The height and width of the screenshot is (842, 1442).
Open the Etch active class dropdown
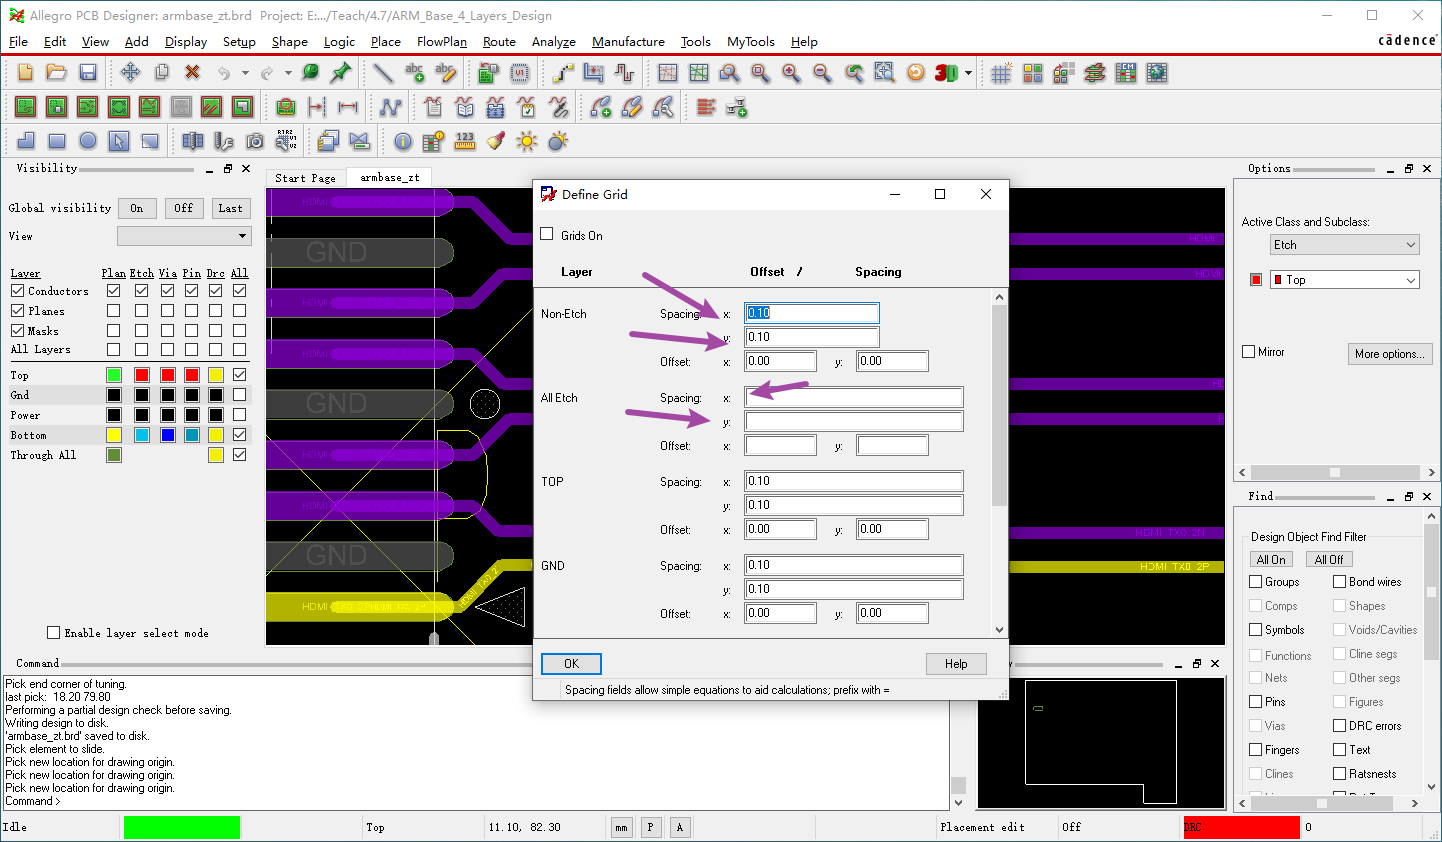tap(1345, 245)
